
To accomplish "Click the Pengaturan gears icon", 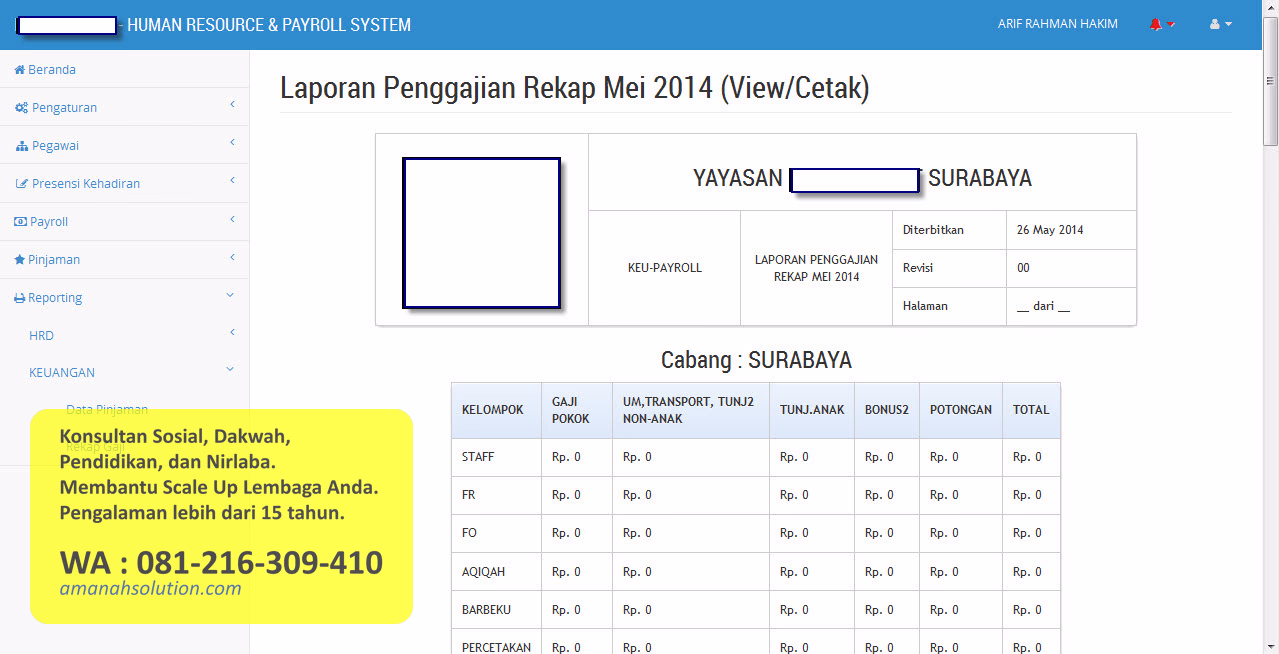I will (x=21, y=108).
